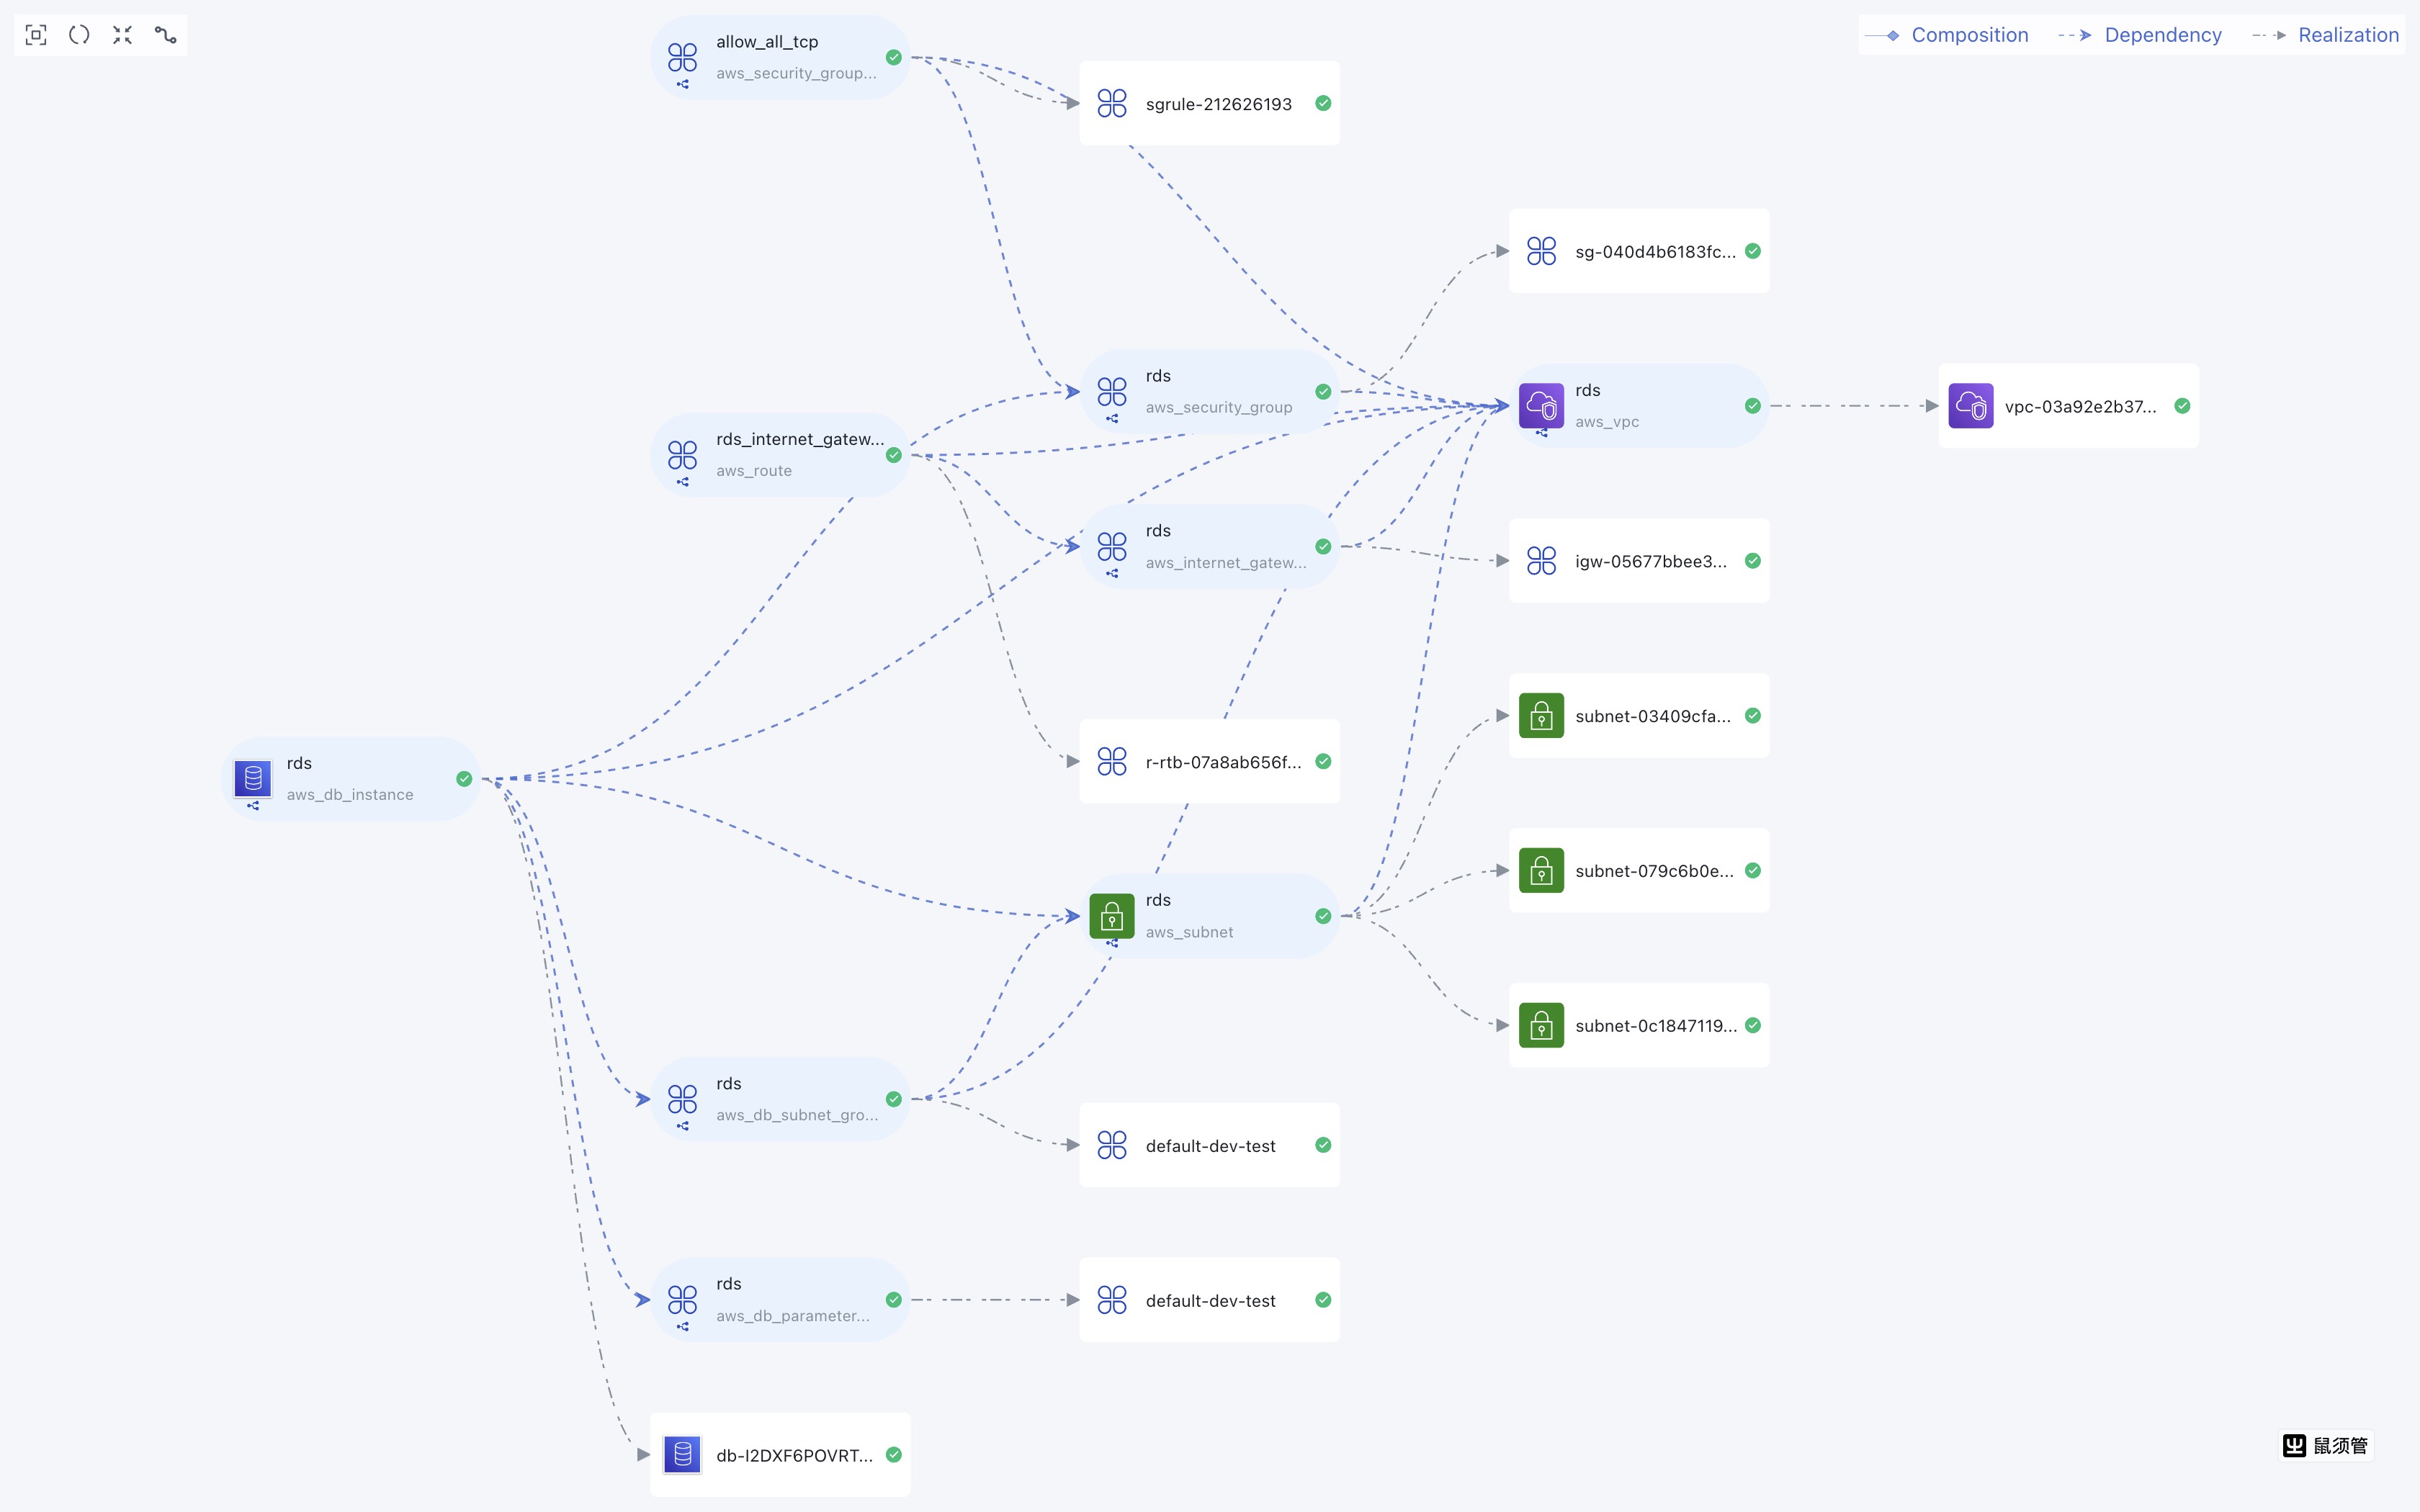2420x1512 pixels.
Task: Click the 'allow_all_tcp' node label
Action: tap(767, 42)
